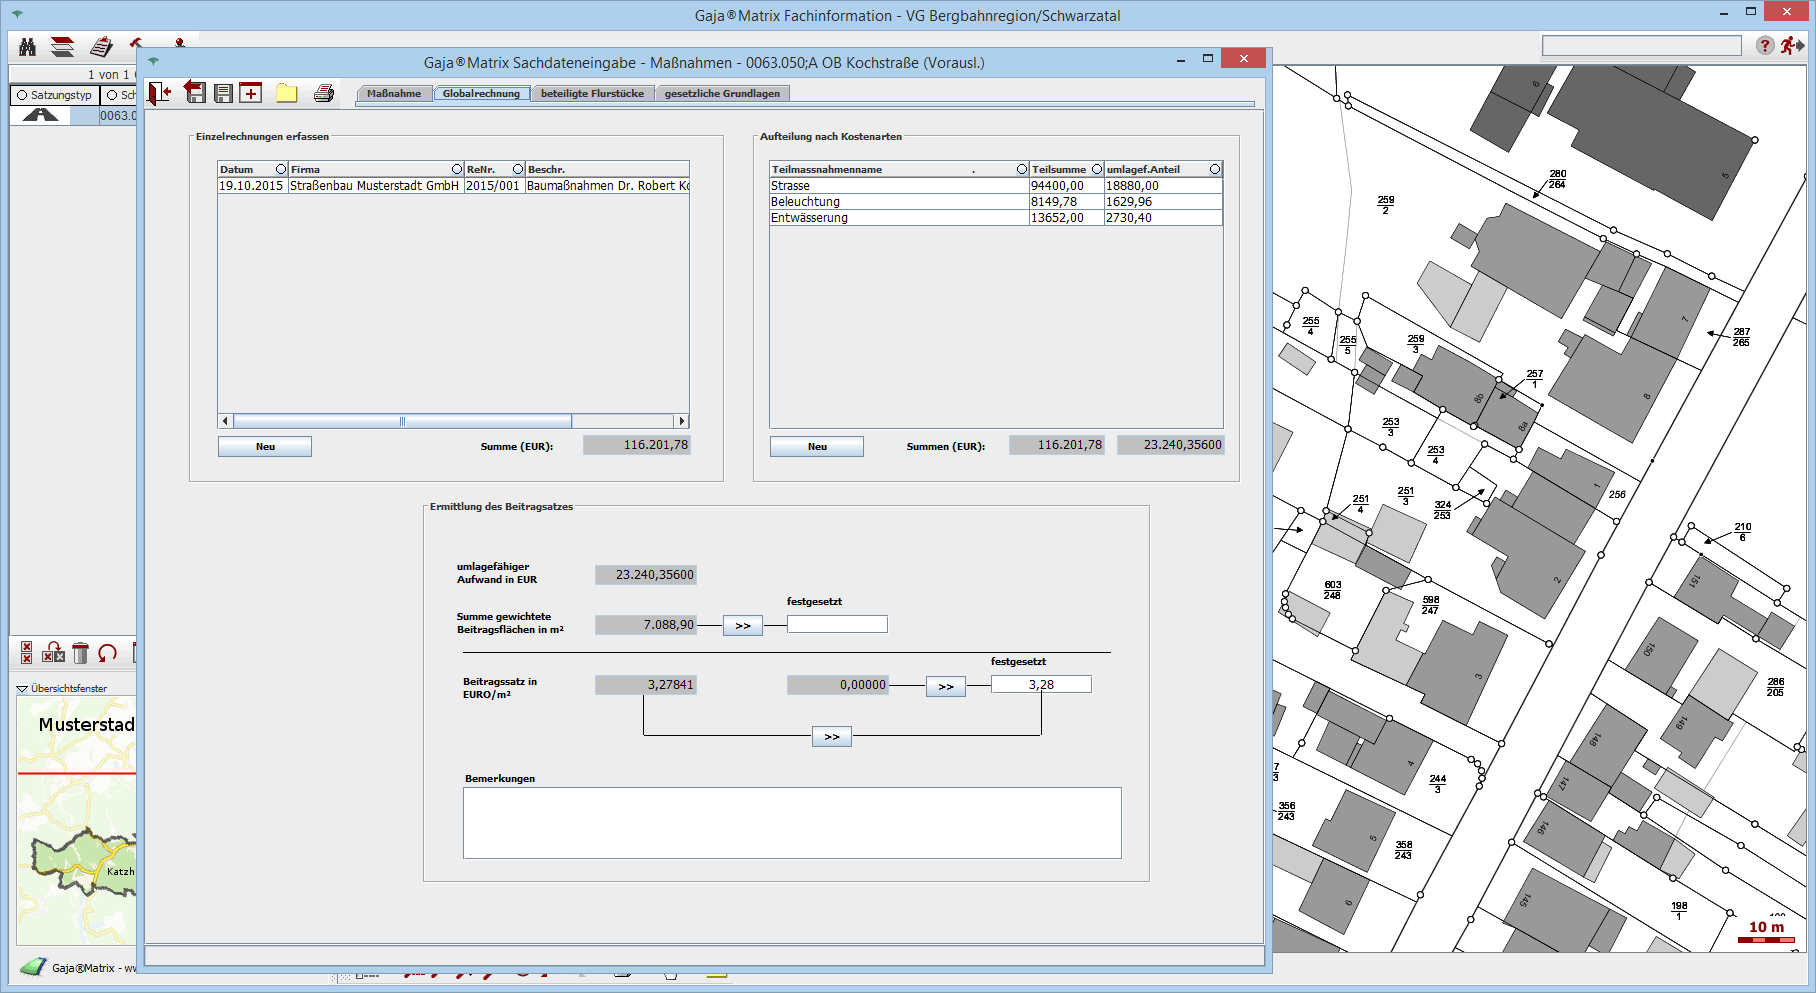This screenshot has width=1816, height=993.
Task: Click the printer icon
Action: [323, 93]
